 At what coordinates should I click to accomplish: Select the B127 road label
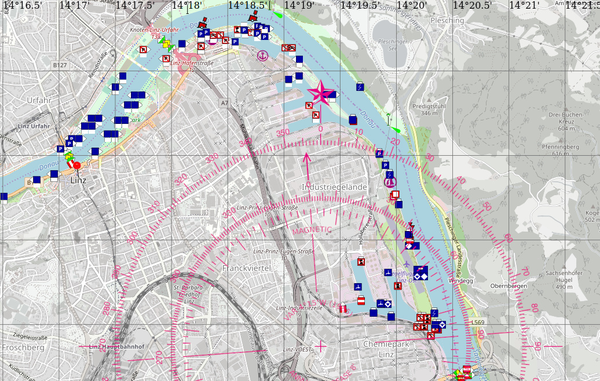click(60, 65)
